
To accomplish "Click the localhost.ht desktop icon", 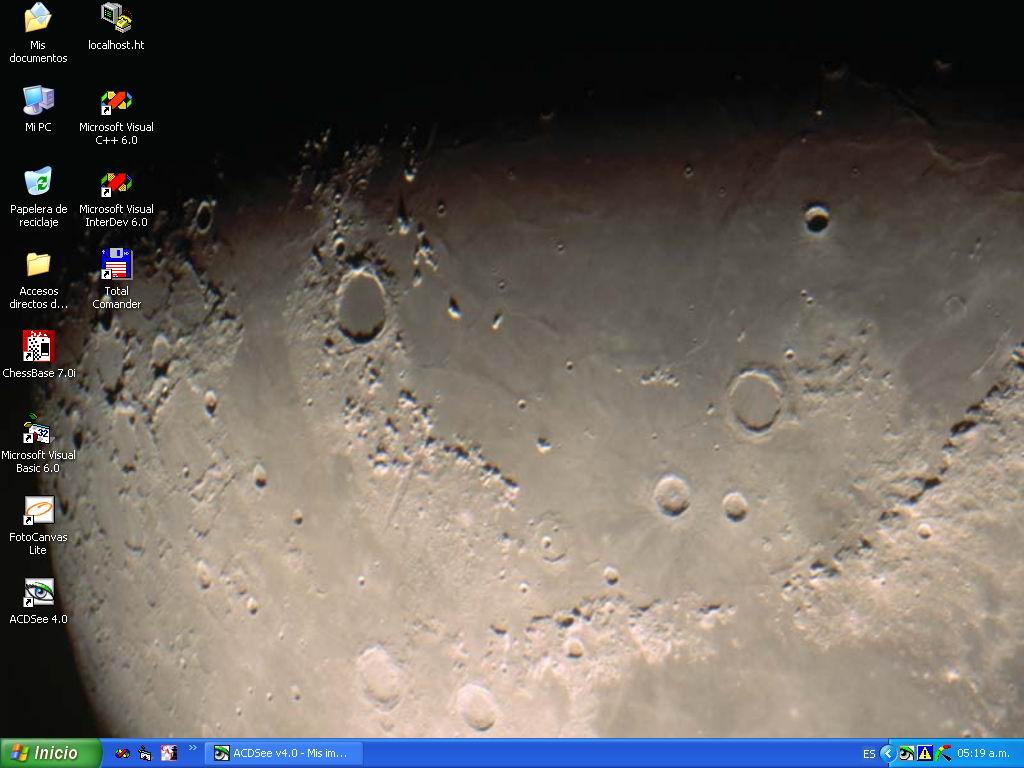I will click(x=116, y=18).
